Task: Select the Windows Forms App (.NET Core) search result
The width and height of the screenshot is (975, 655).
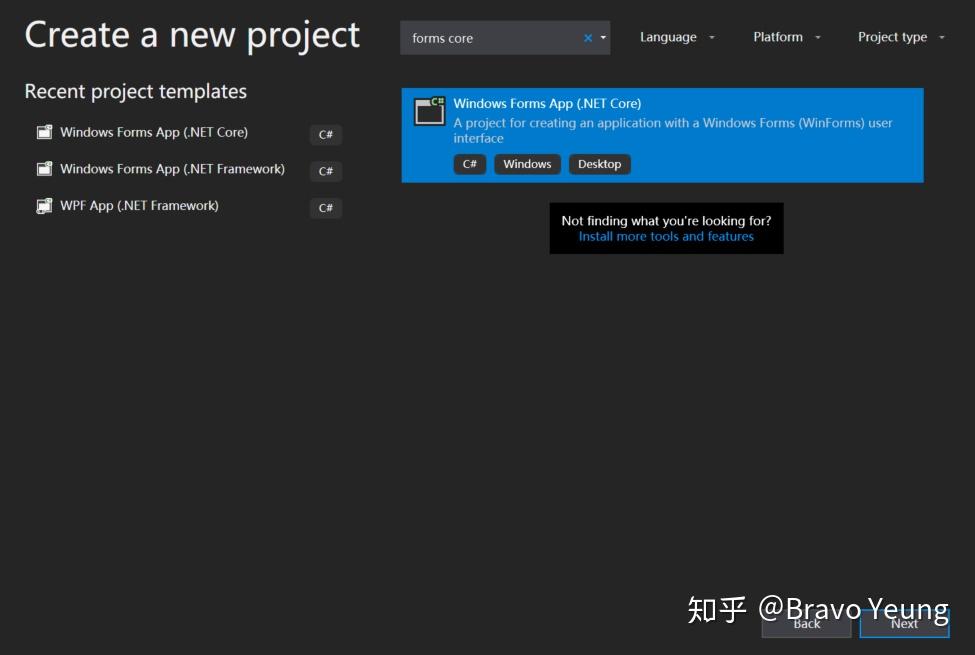Action: 662,136
